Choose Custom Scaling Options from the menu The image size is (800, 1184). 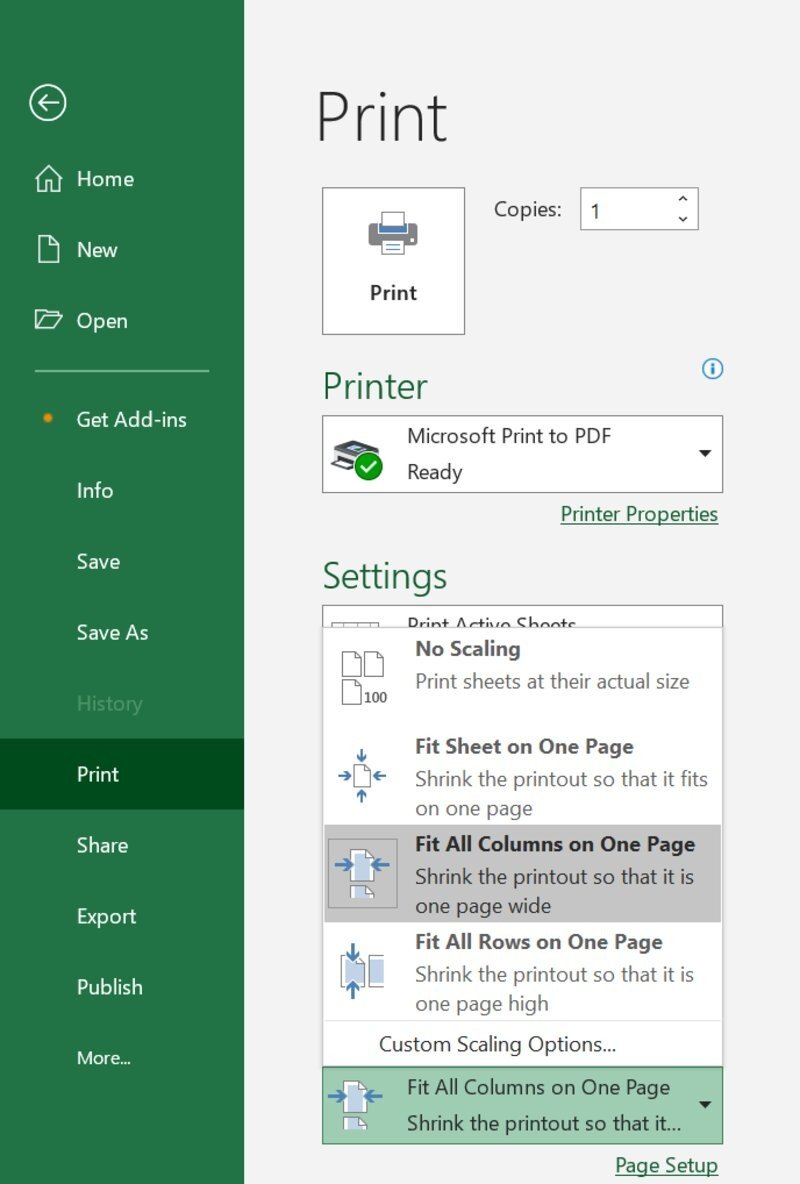499,1043
